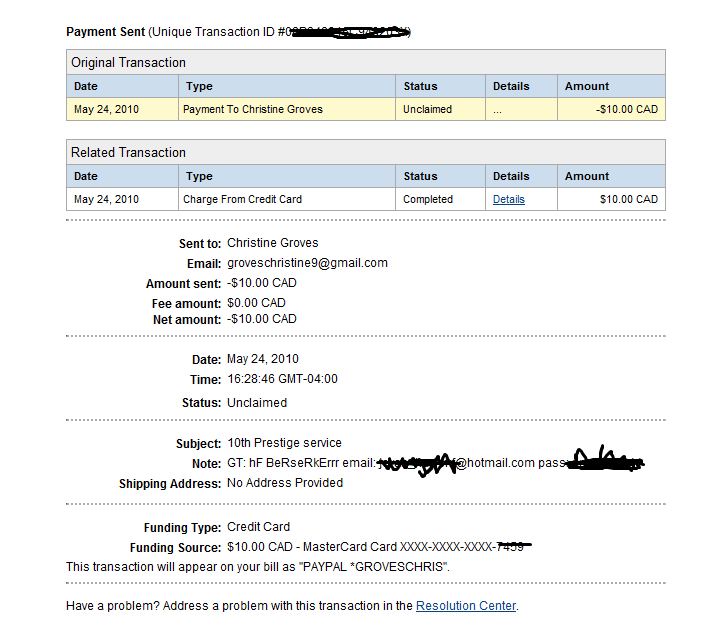The height and width of the screenshot is (617, 722).
Task: Click the MasterCard funding source text
Action: pyautogui.click(x=375, y=547)
